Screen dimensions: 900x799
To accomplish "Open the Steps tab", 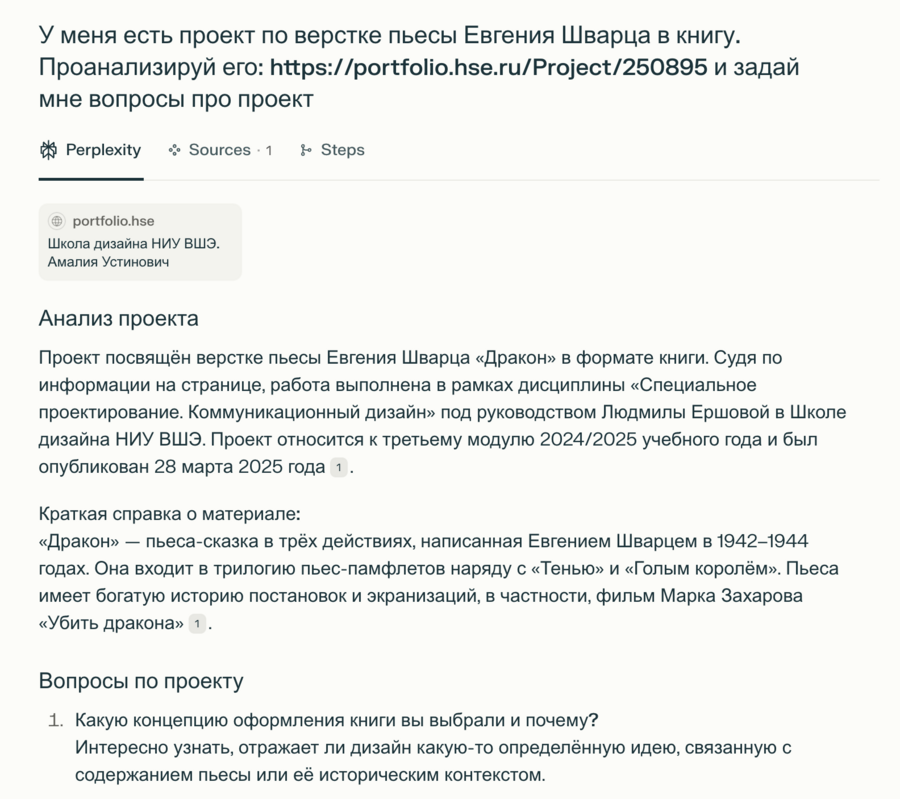I will pos(342,150).
